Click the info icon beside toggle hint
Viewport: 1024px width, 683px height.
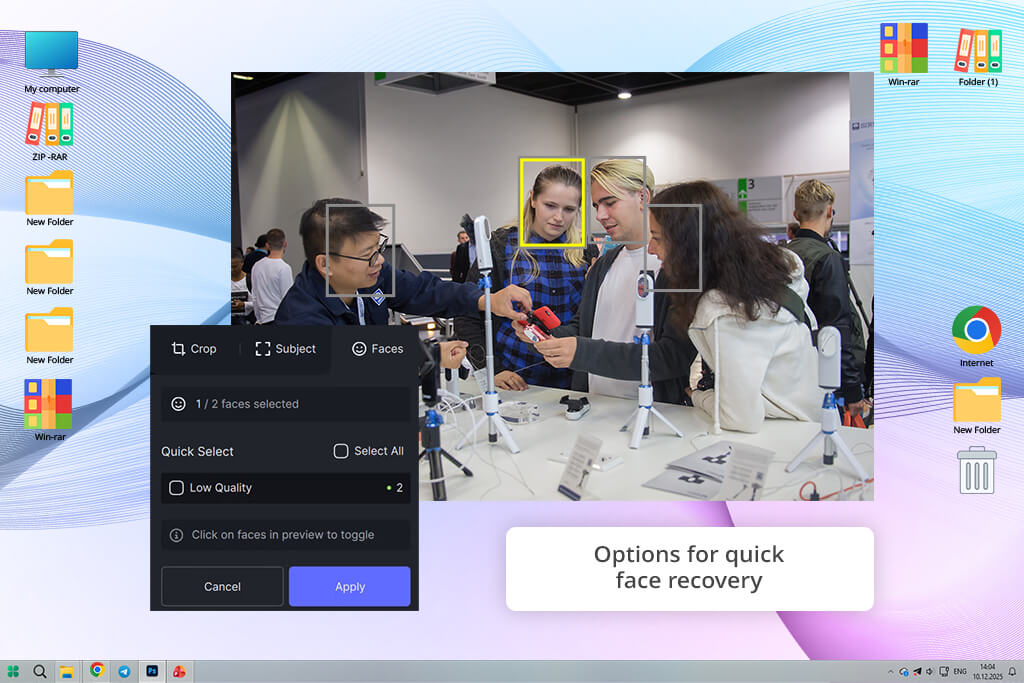point(176,535)
